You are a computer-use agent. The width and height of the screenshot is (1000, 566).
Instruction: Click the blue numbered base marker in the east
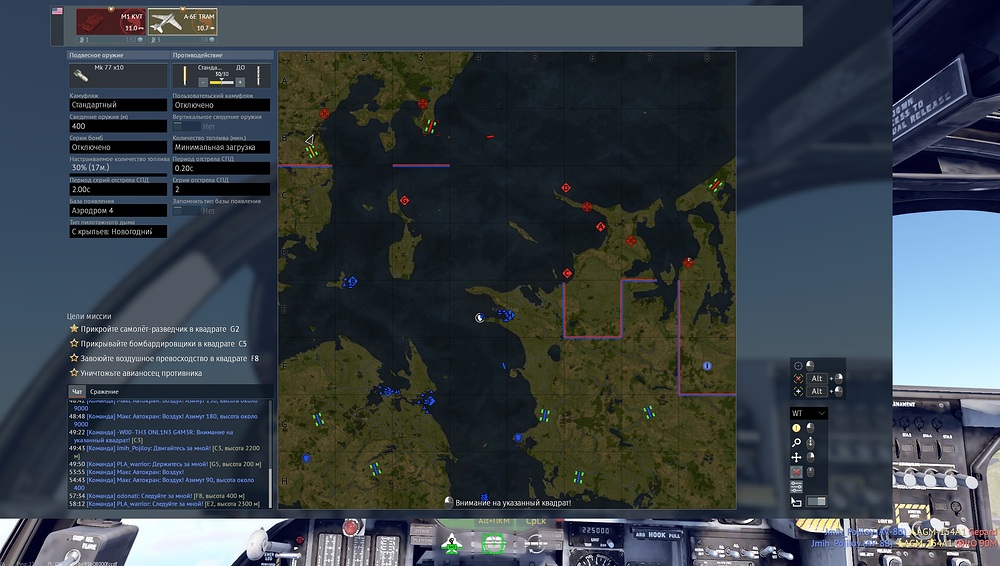tap(707, 366)
